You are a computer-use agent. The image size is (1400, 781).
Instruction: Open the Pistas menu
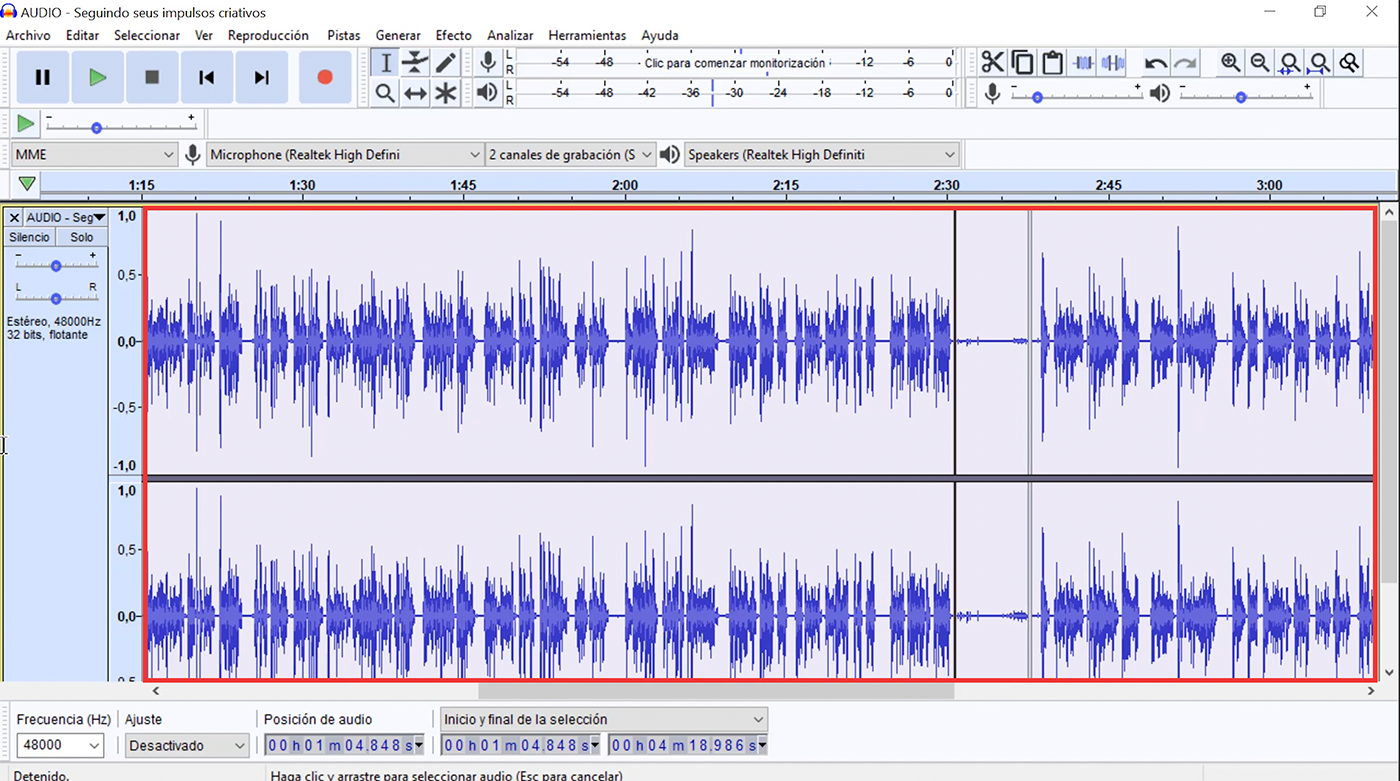click(x=343, y=35)
